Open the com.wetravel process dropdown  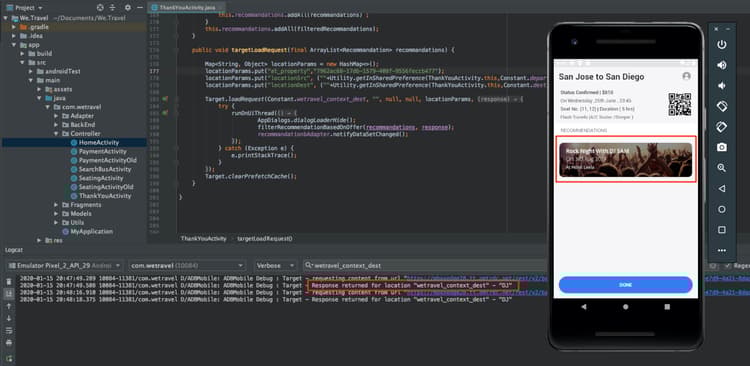(x=188, y=266)
